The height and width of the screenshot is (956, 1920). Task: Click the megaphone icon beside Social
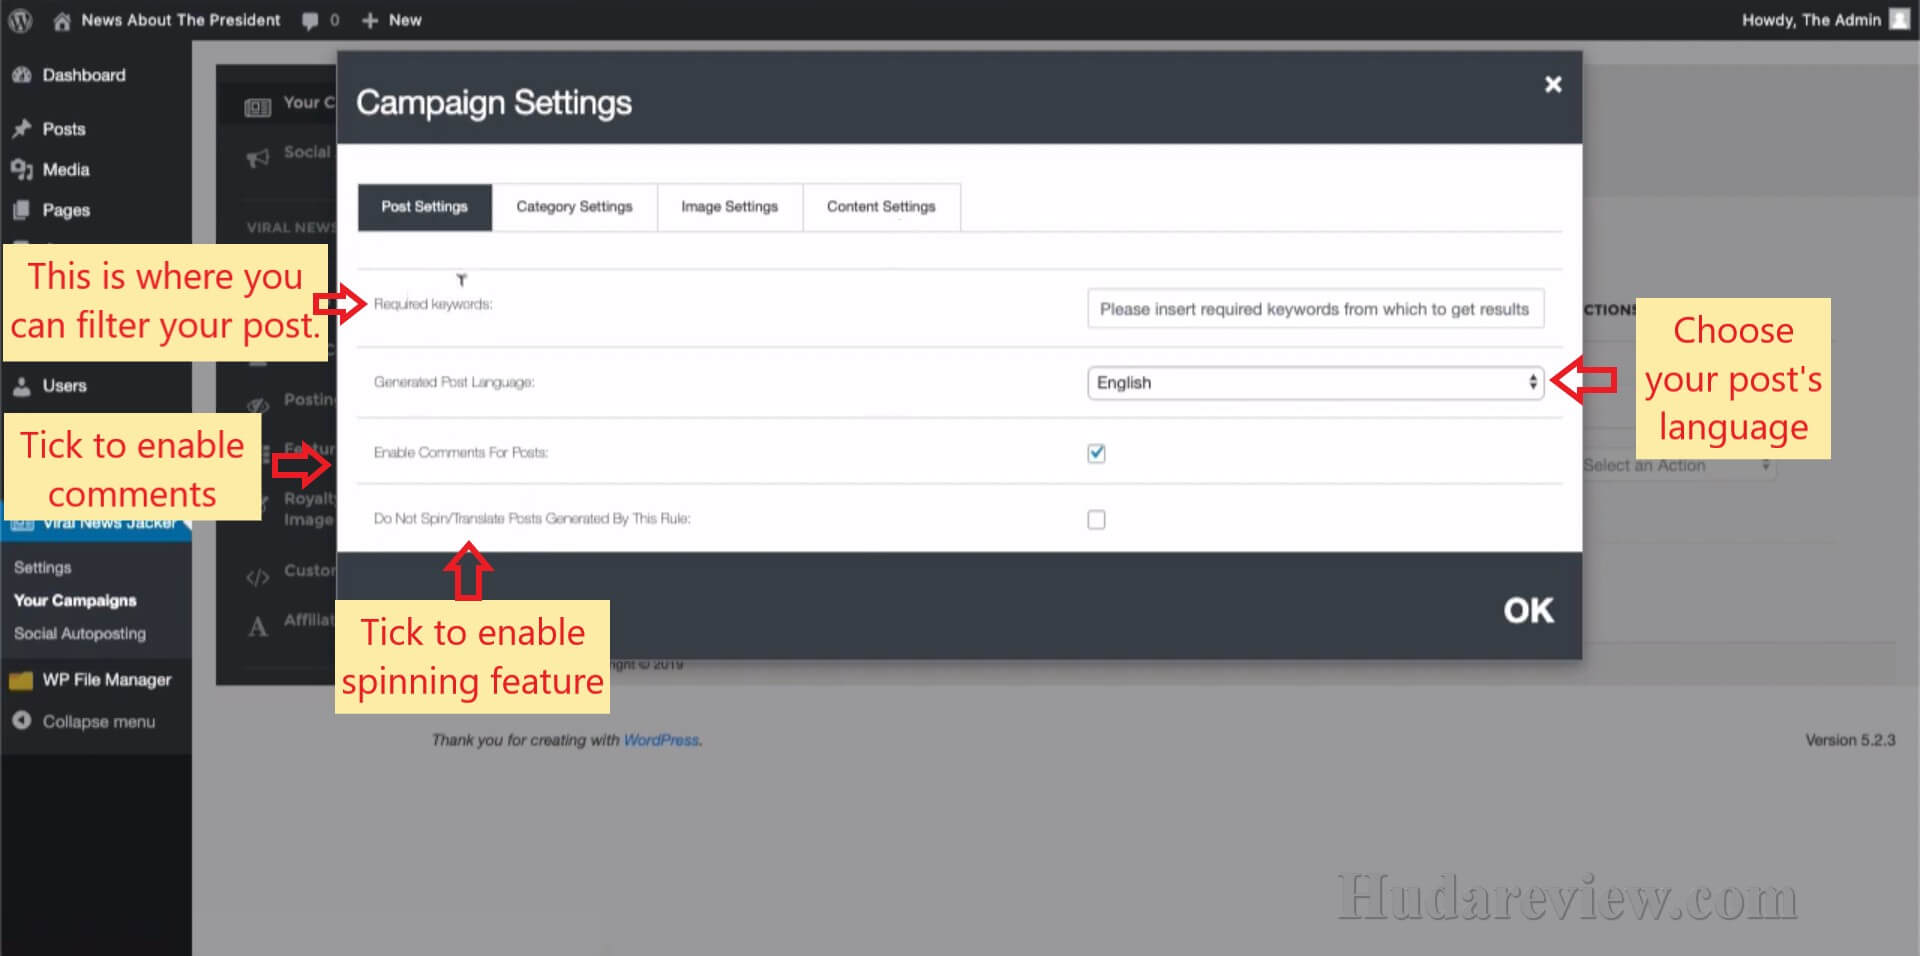(x=258, y=158)
